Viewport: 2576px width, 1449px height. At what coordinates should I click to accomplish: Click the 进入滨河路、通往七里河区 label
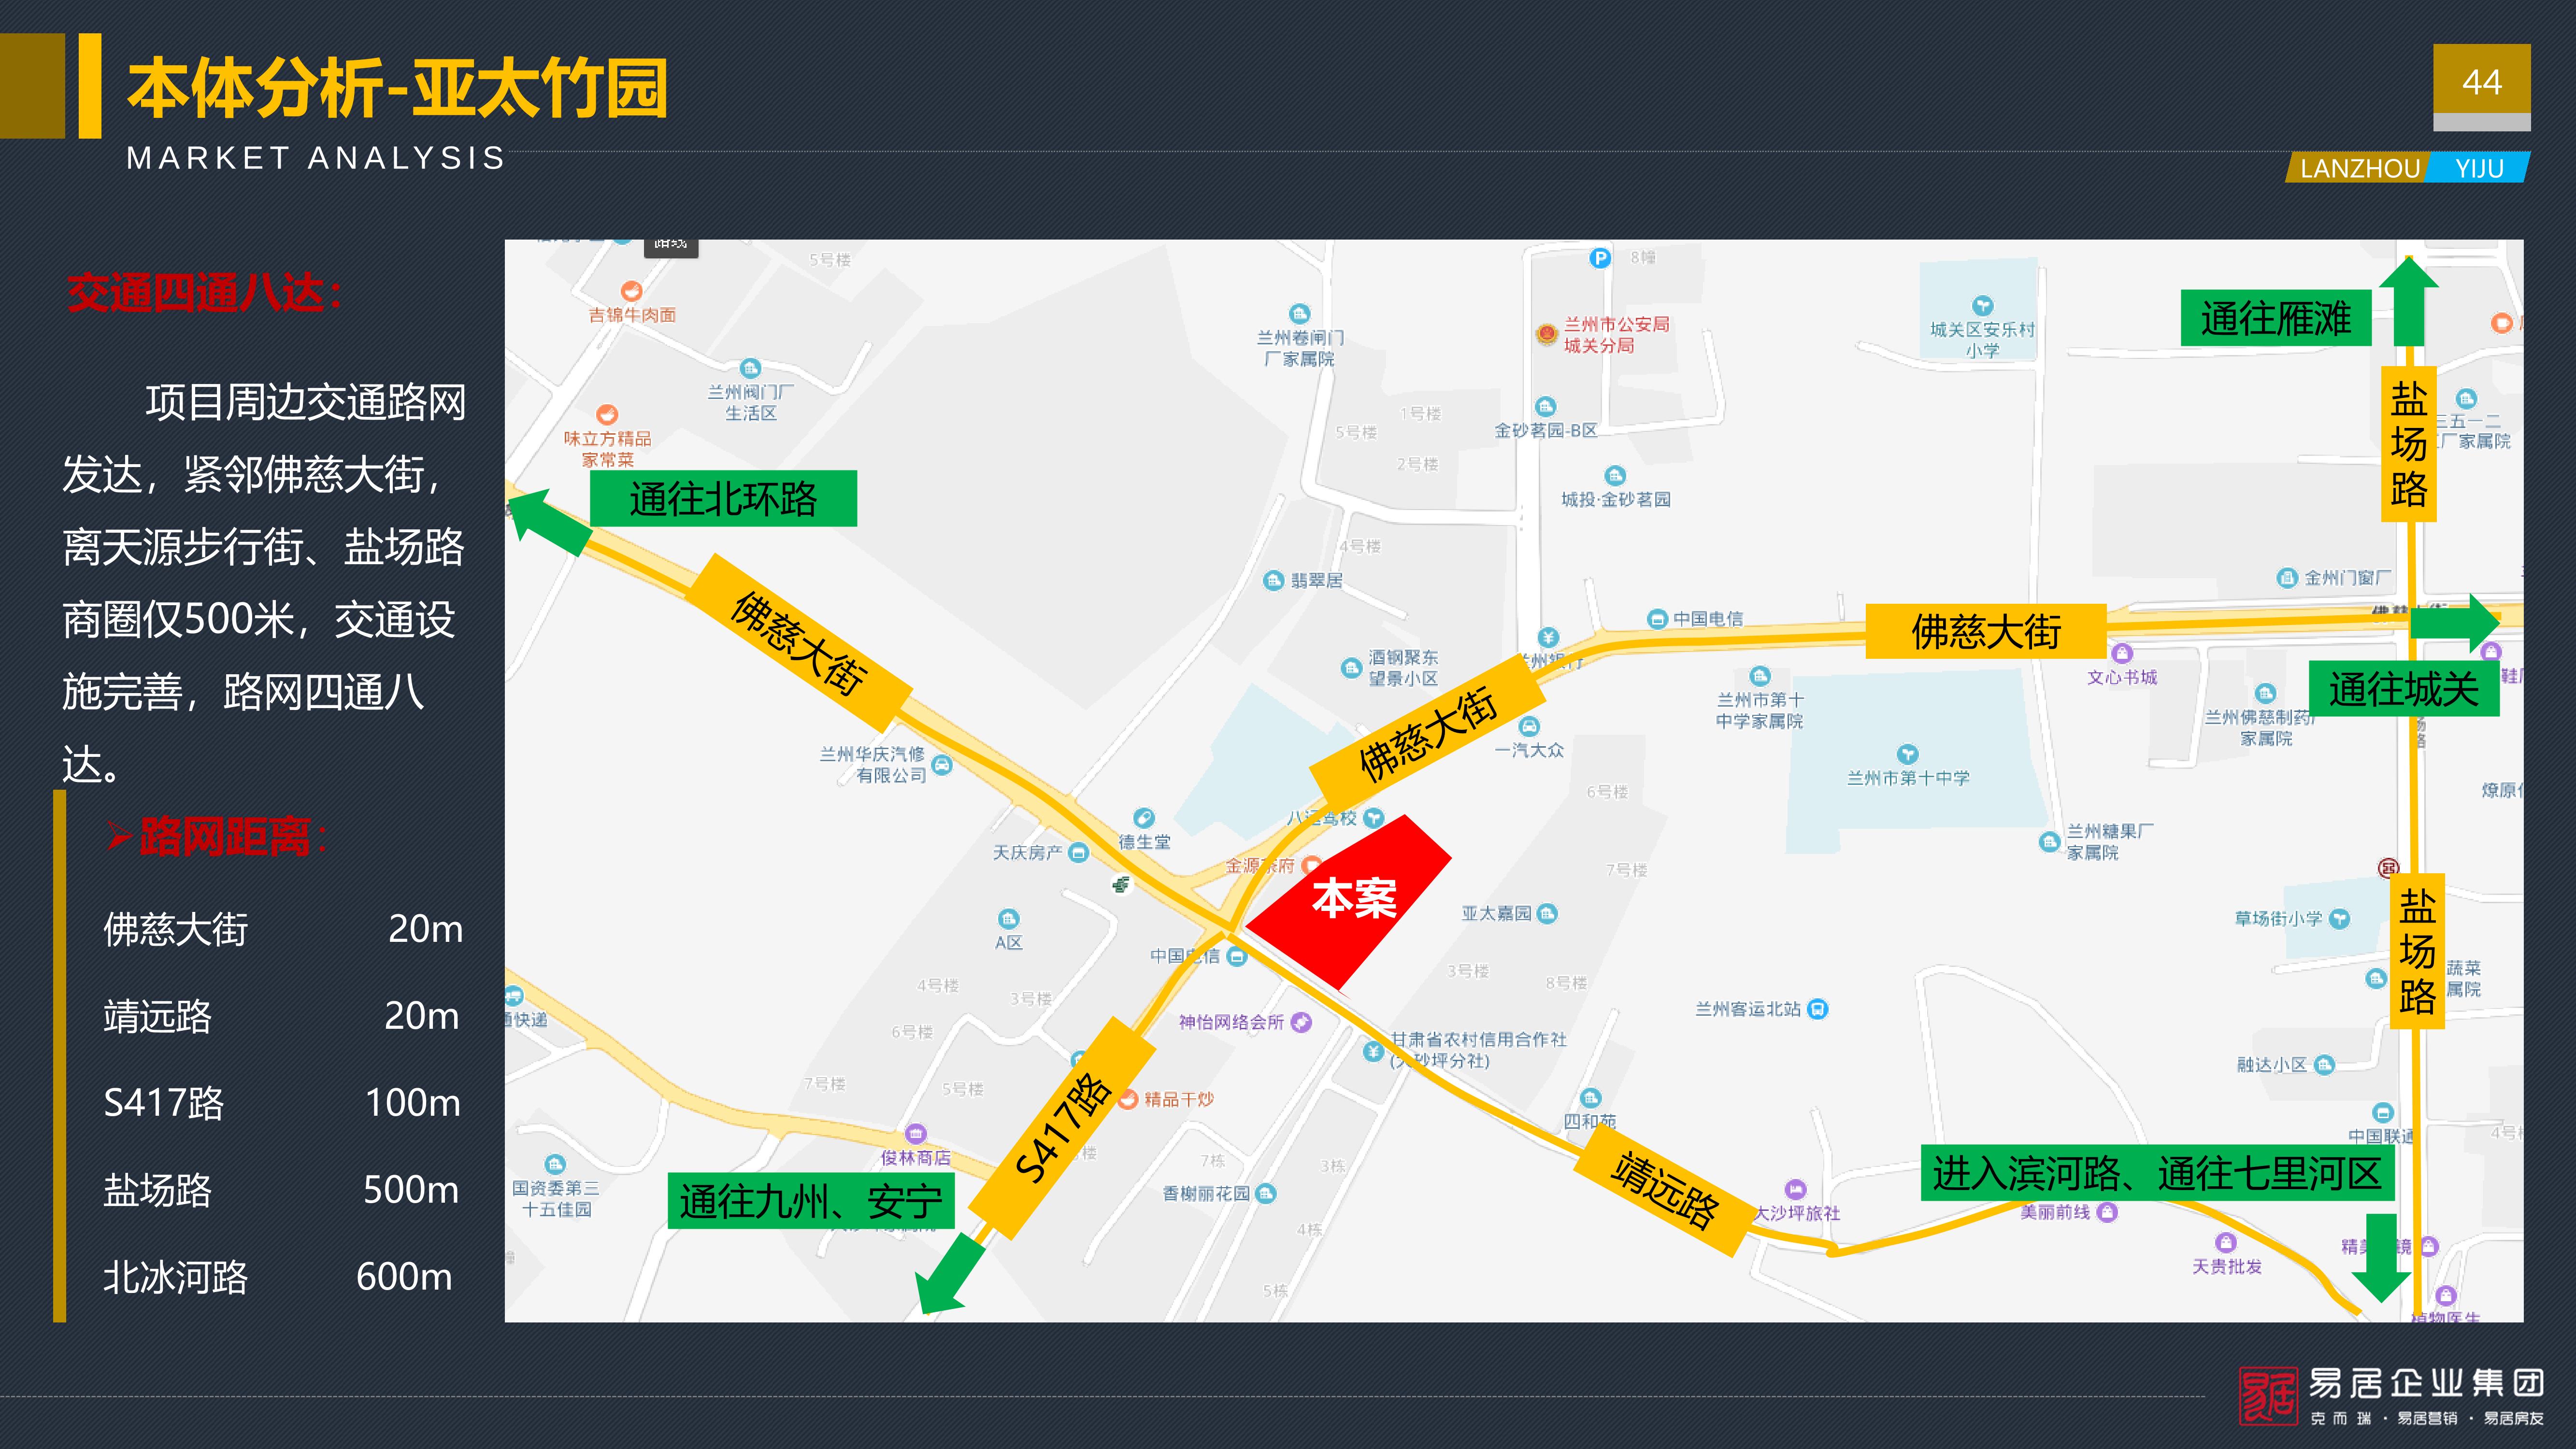(x=2157, y=1172)
